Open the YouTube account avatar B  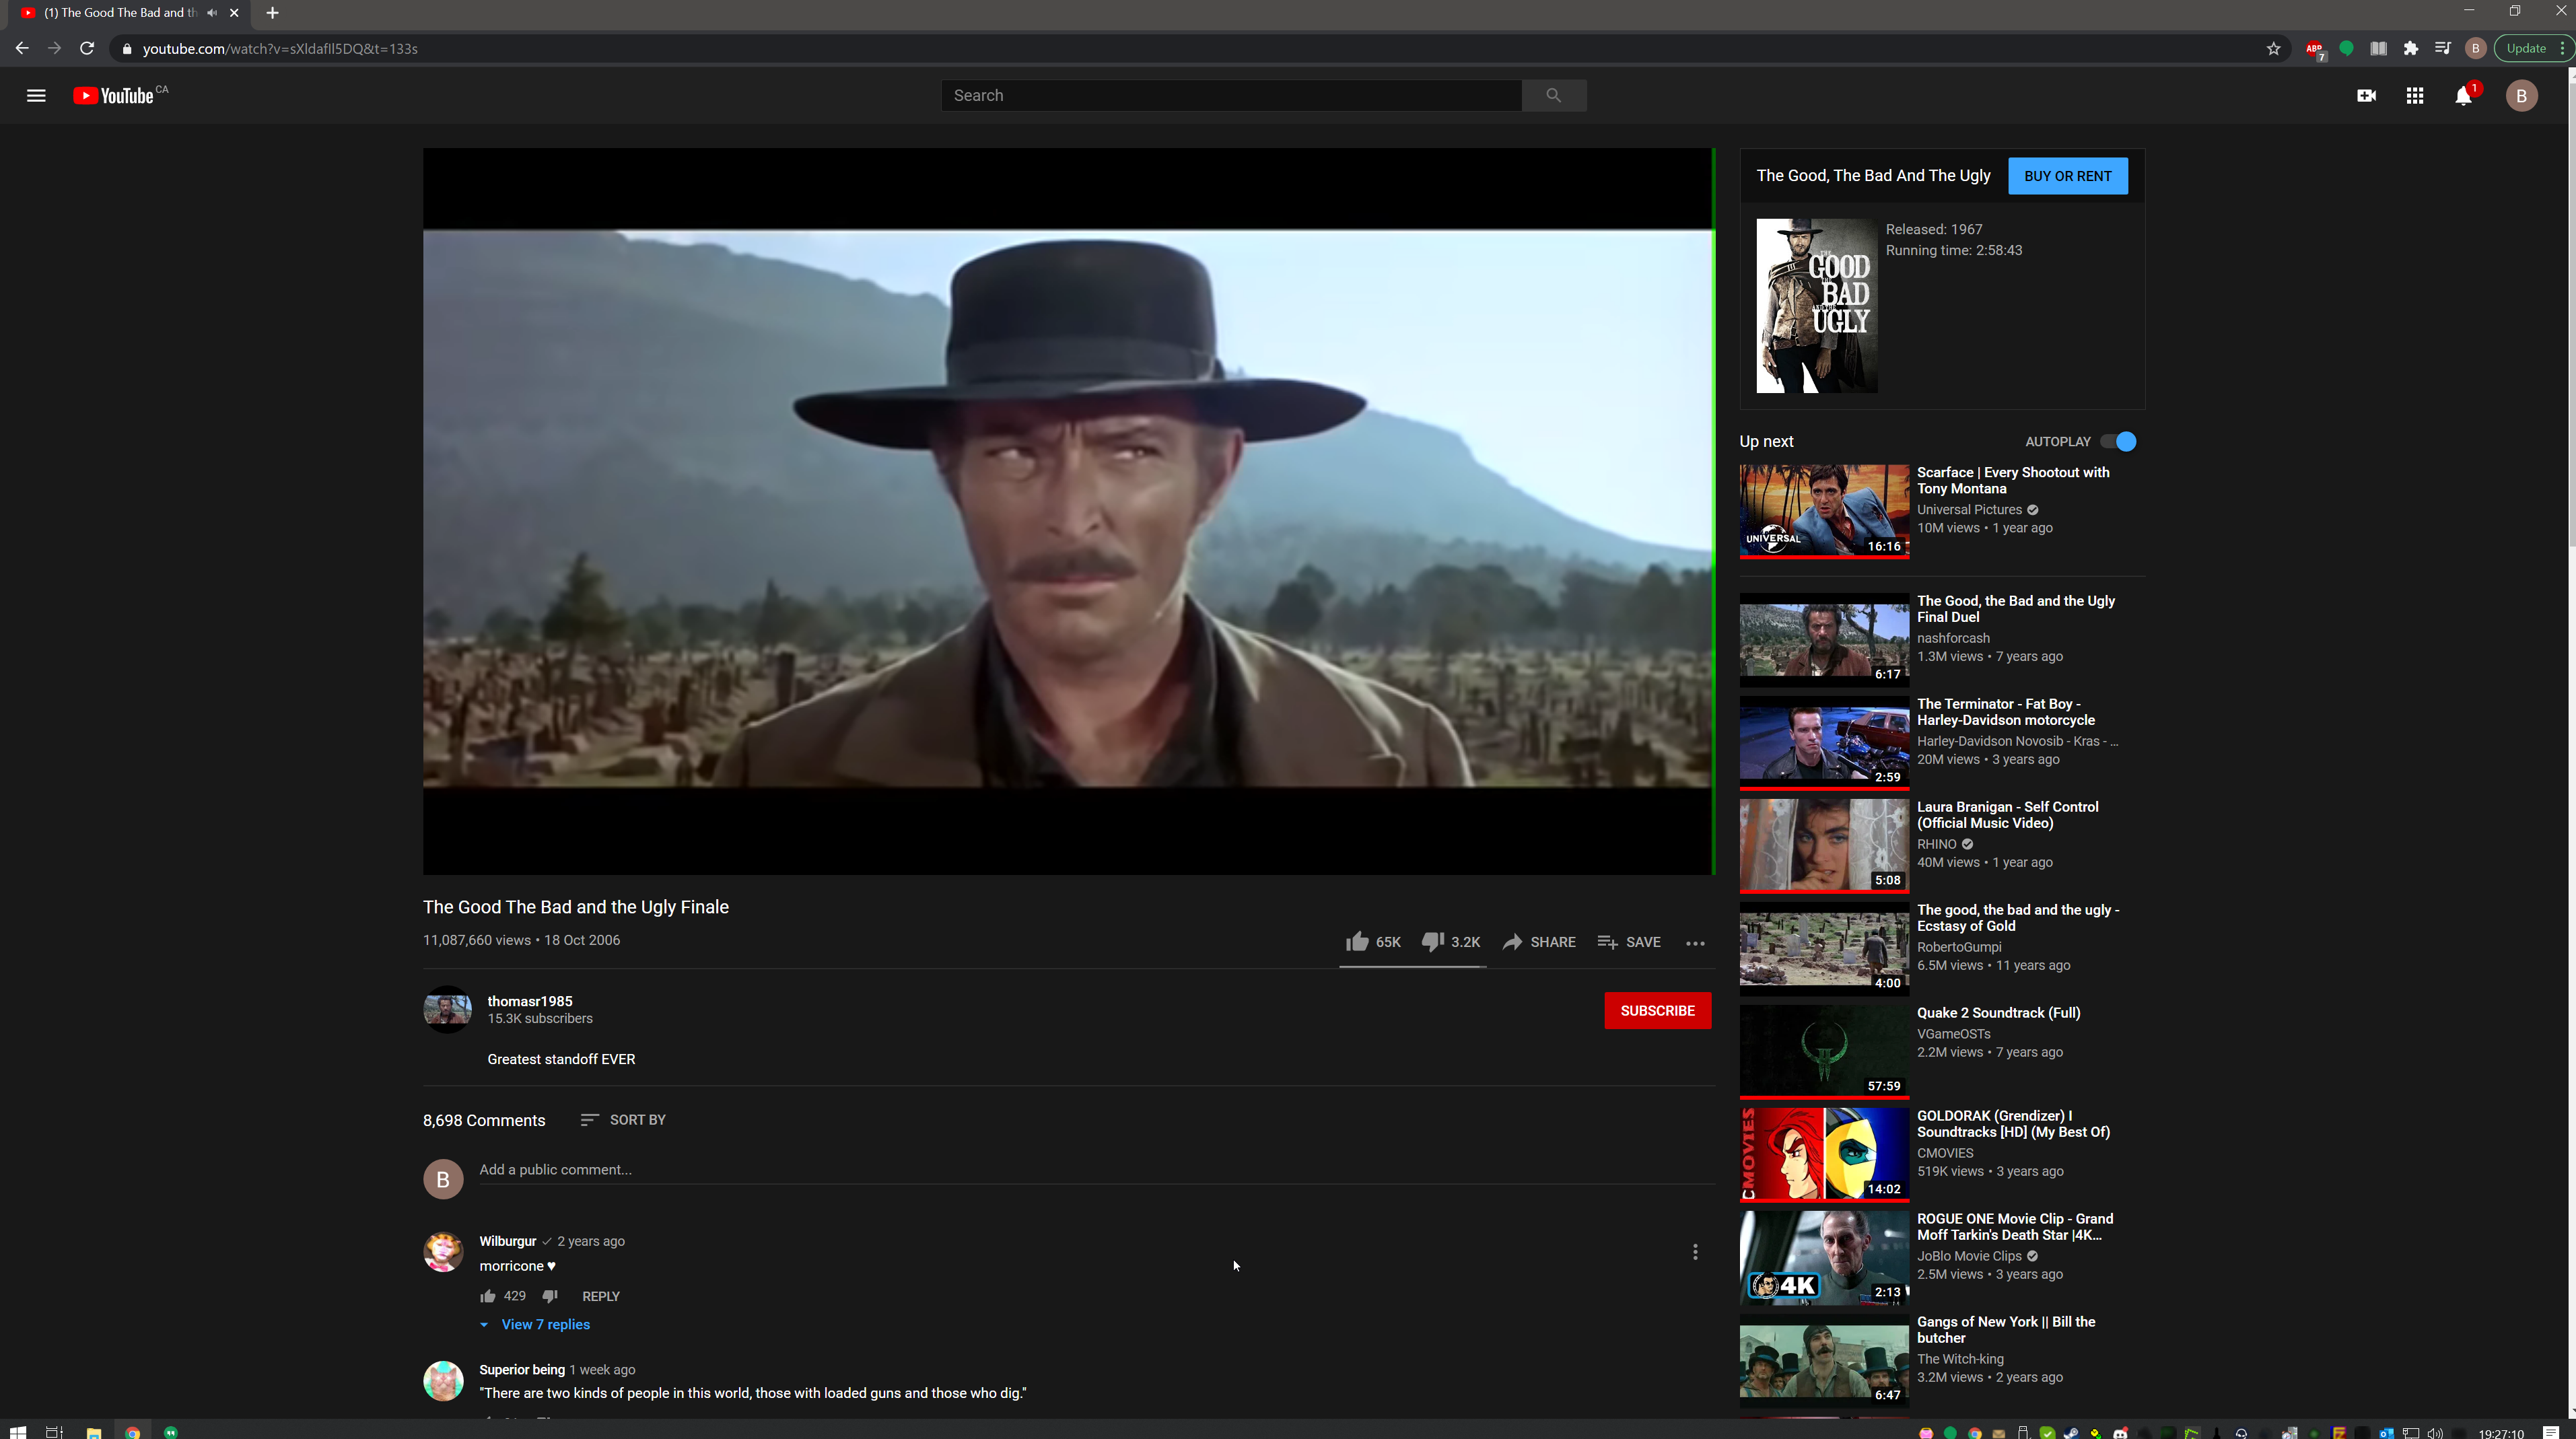(2521, 96)
